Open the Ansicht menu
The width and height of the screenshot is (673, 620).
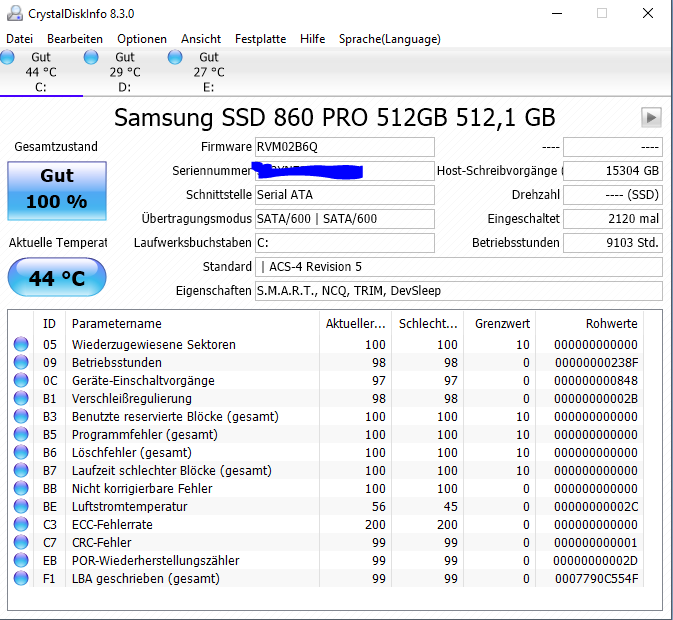tap(200, 39)
